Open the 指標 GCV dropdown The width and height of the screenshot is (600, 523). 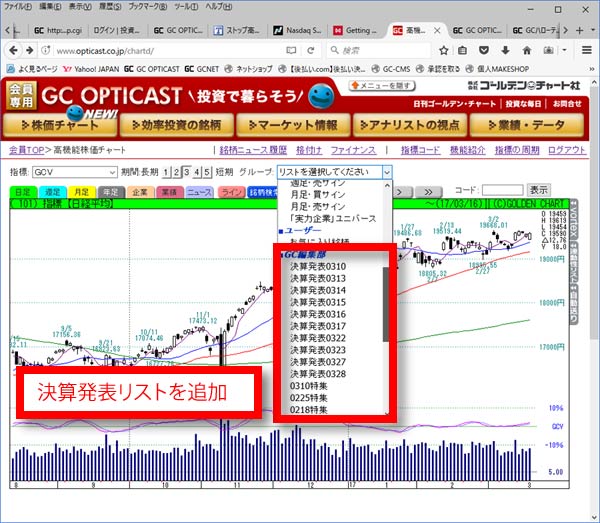click(x=75, y=172)
